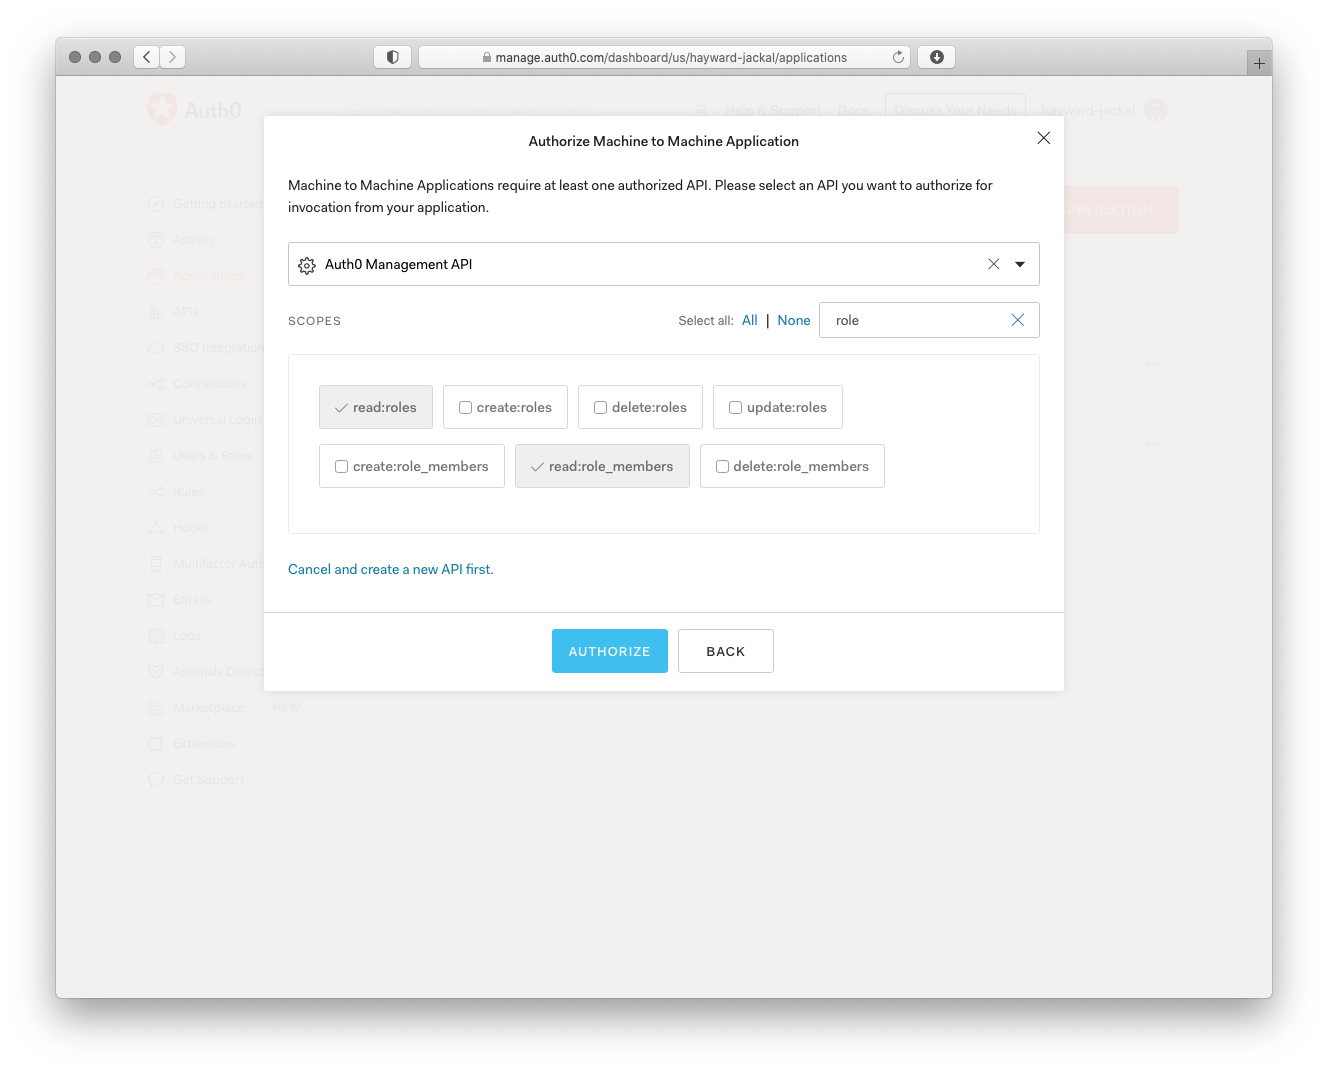Image resolution: width=1328 pixels, height=1072 pixels.
Task: Open a new browser tab with plus
Action: tap(1259, 63)
